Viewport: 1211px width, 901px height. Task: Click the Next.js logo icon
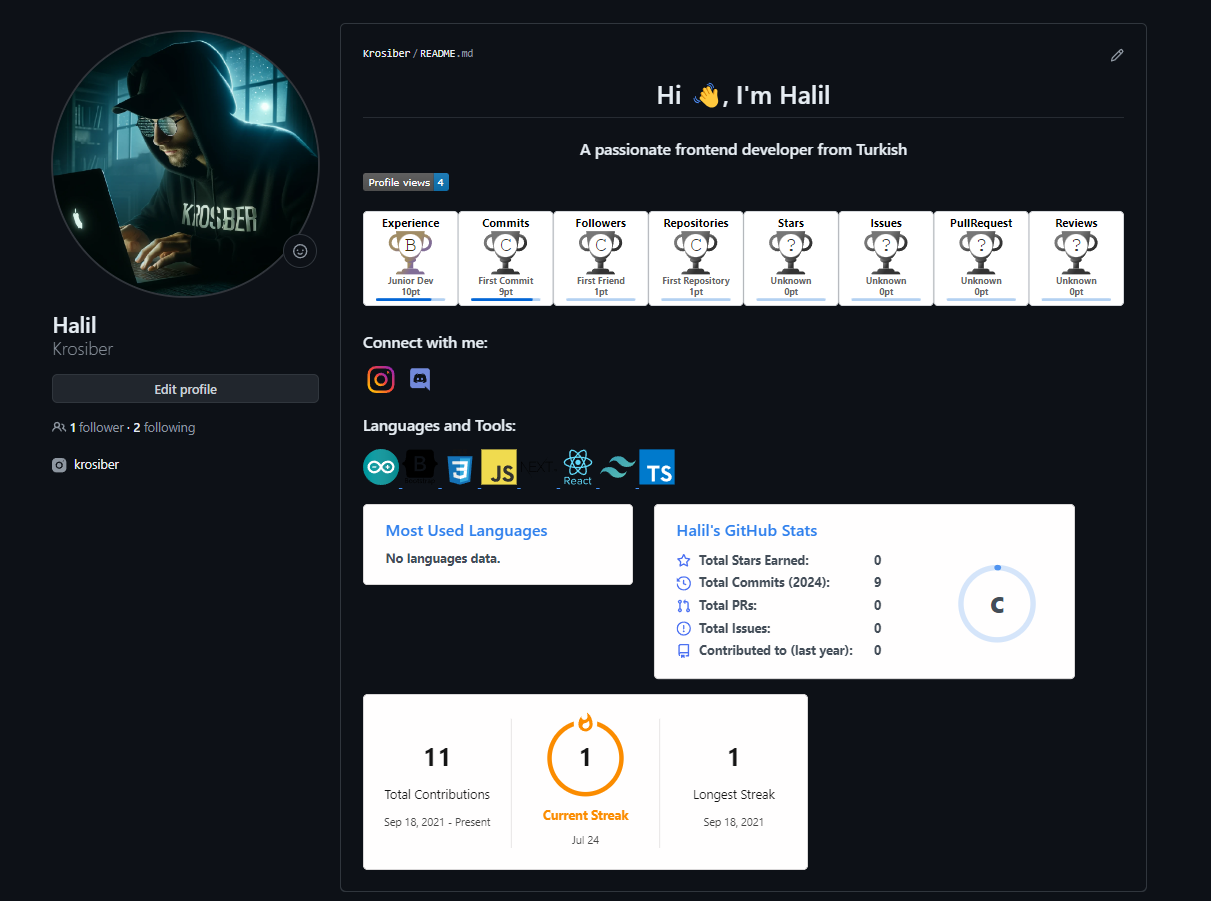pos(538,467)
